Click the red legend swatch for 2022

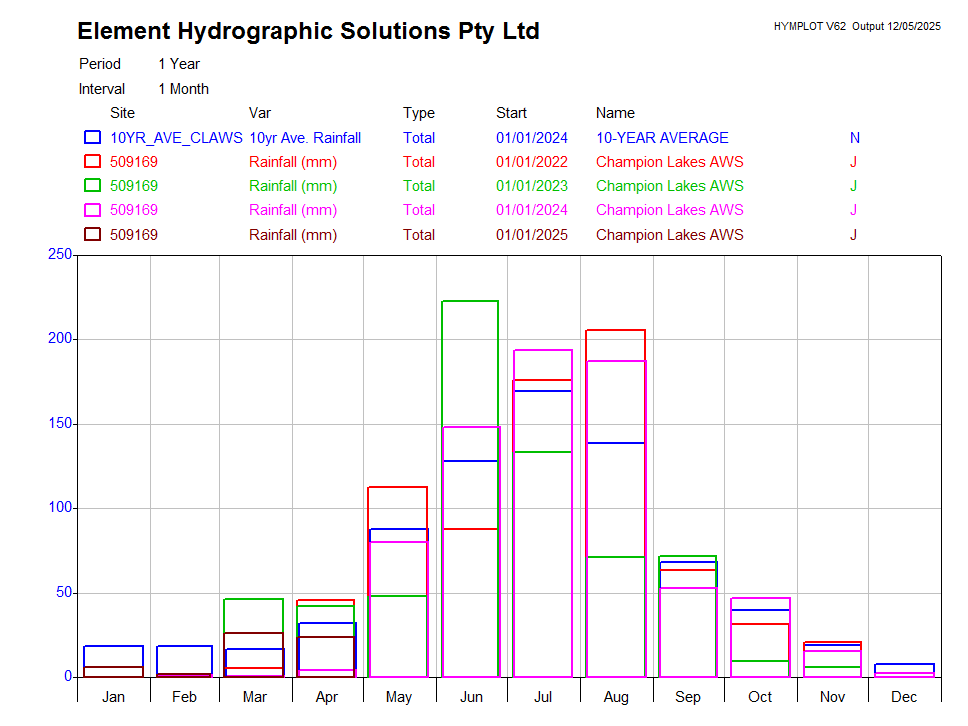pos(92,161)
